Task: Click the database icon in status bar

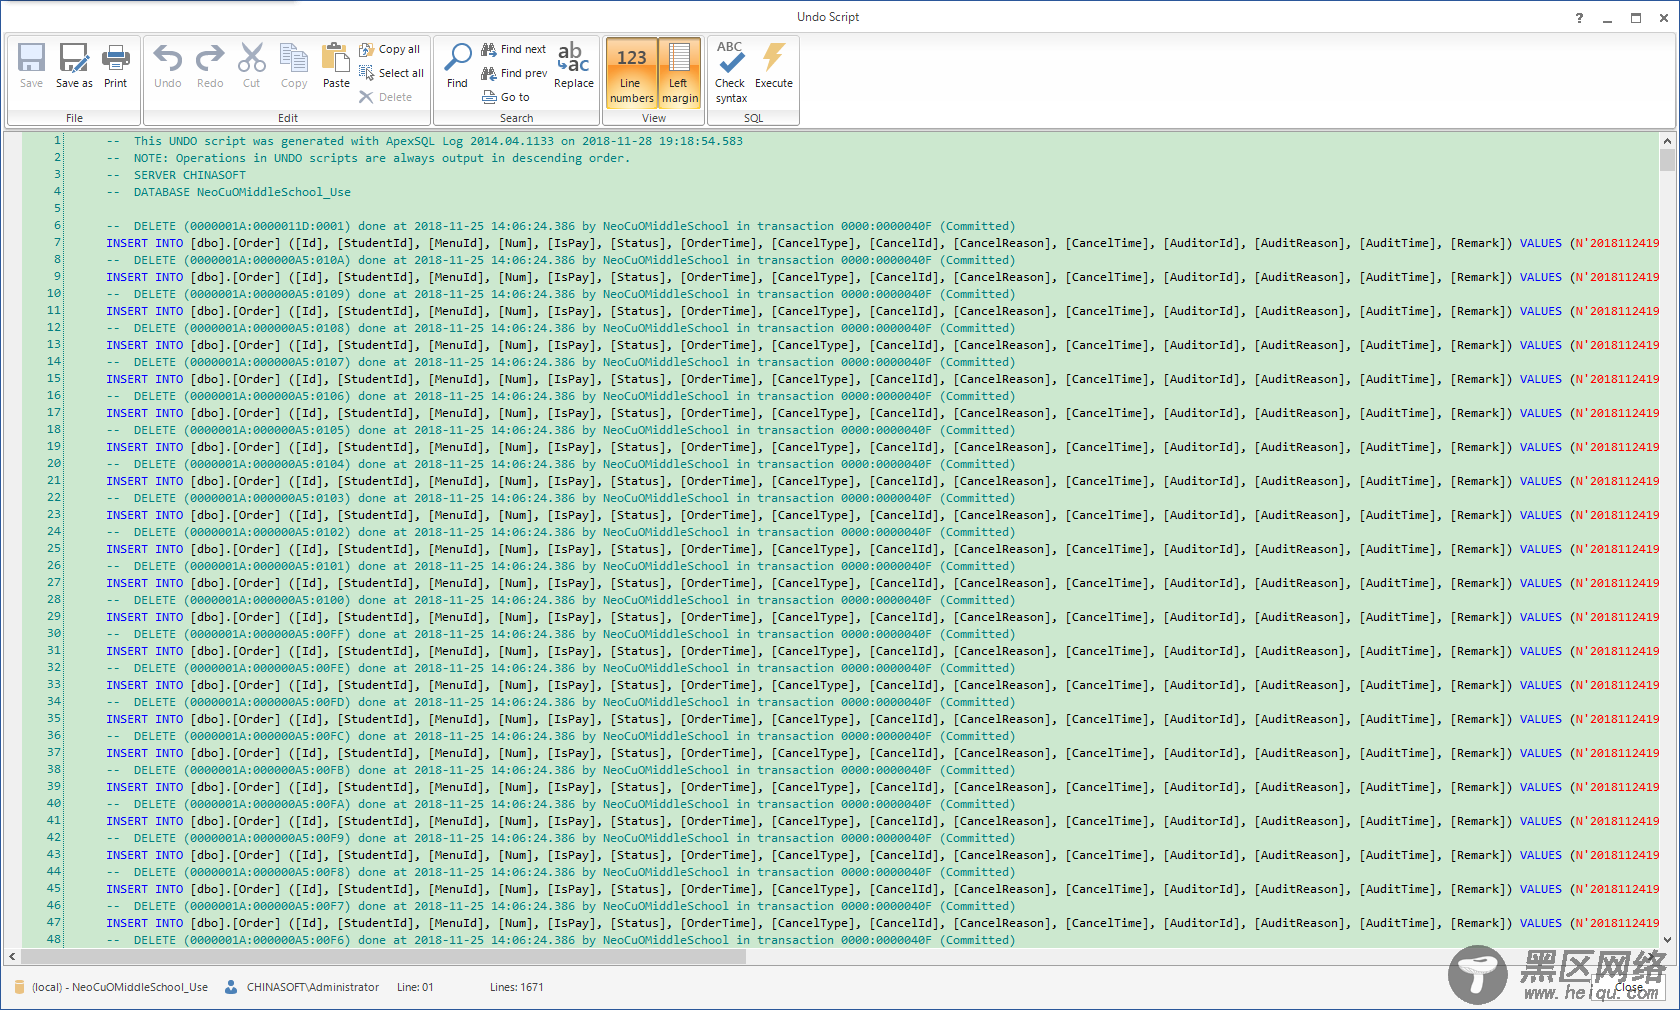Action: pyautogui.click(x=19, y=987)
